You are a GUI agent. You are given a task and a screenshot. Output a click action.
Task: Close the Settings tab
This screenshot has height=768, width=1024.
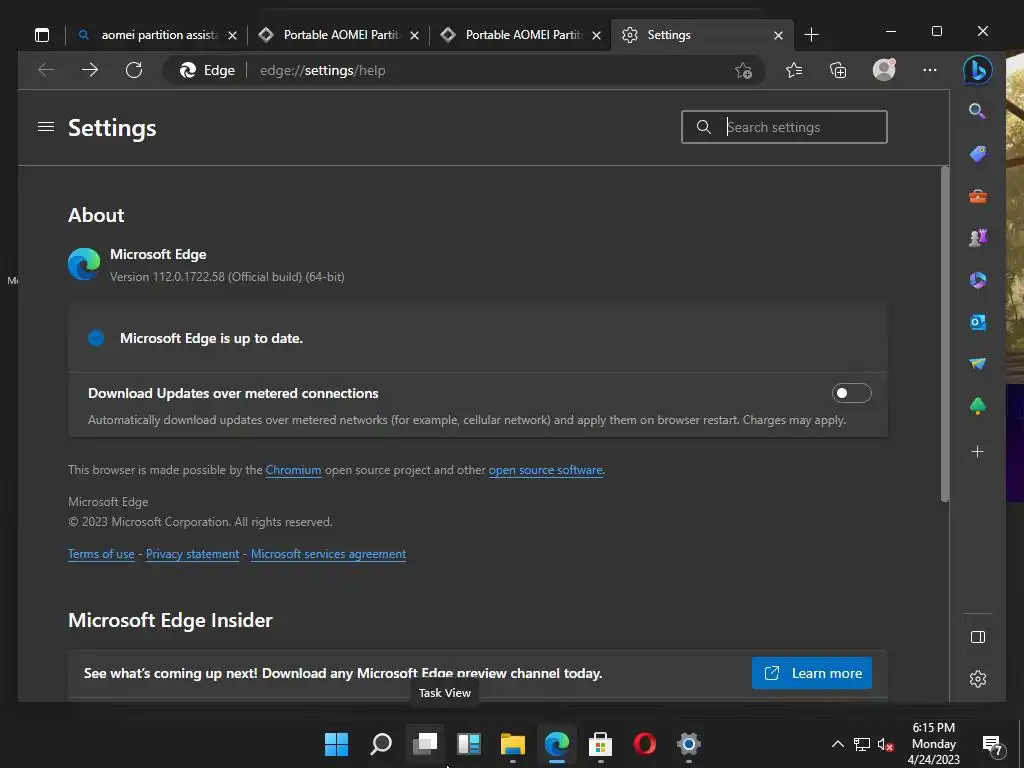[x=778, y=35]
